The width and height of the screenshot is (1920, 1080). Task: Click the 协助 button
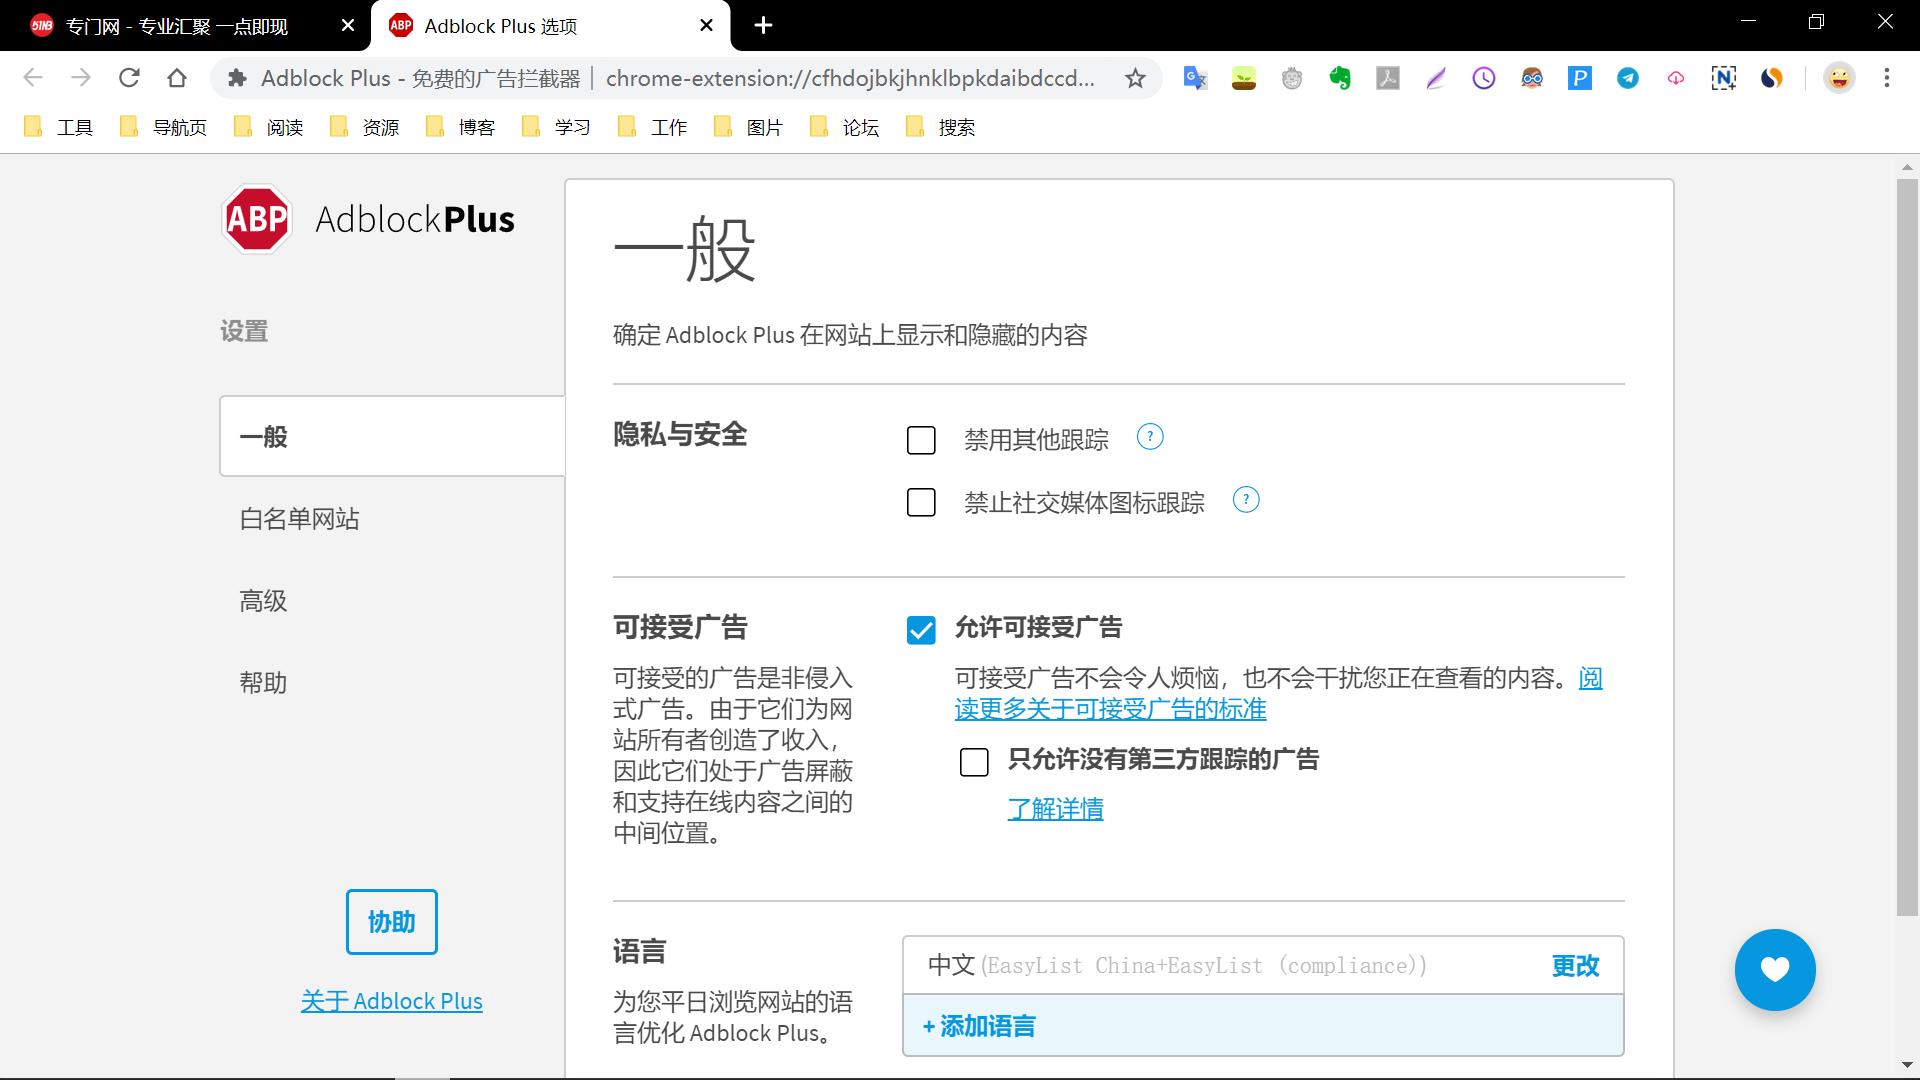(x=391, y=922)
